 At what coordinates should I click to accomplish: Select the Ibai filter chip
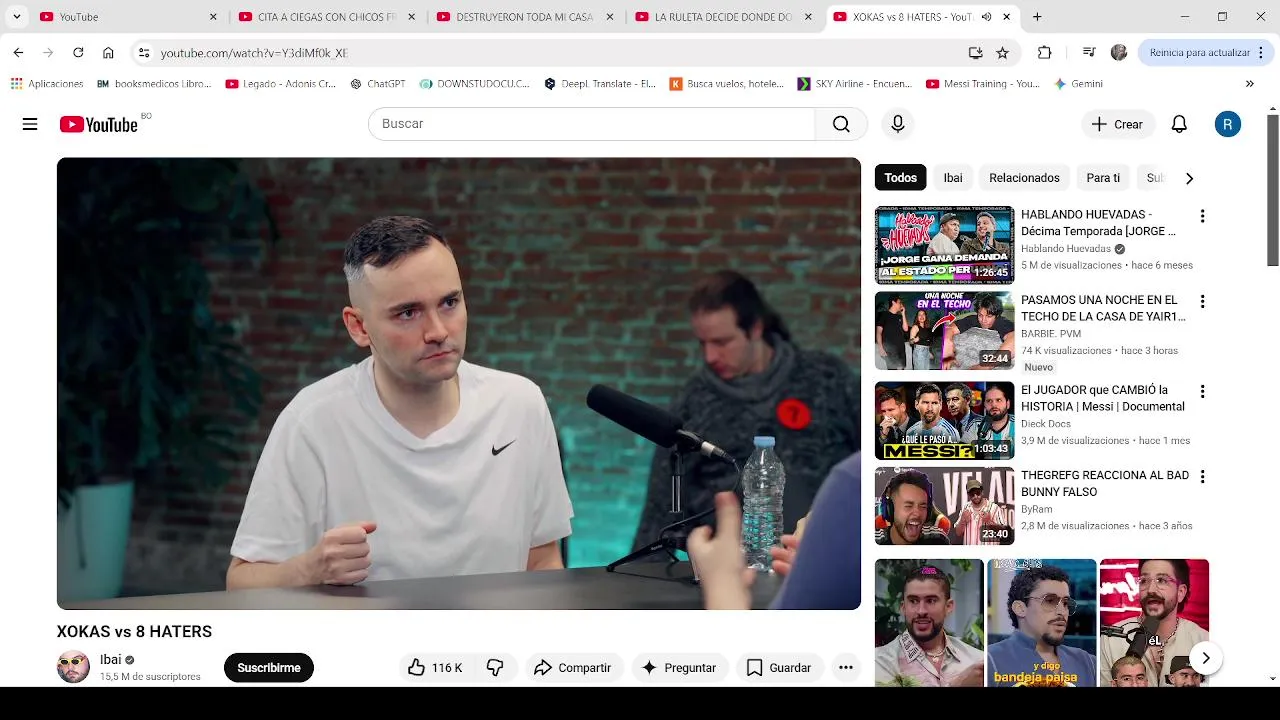[x=953, y=178]
